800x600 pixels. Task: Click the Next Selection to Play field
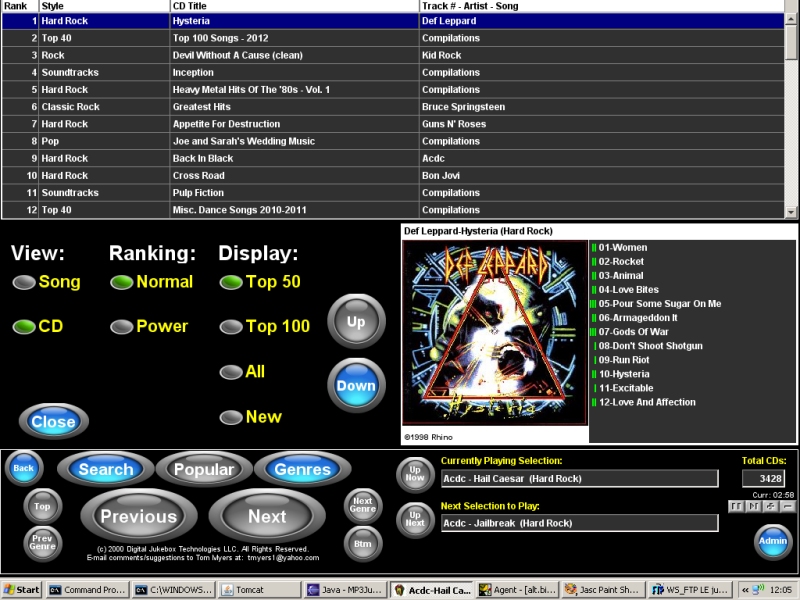point(580,523)
